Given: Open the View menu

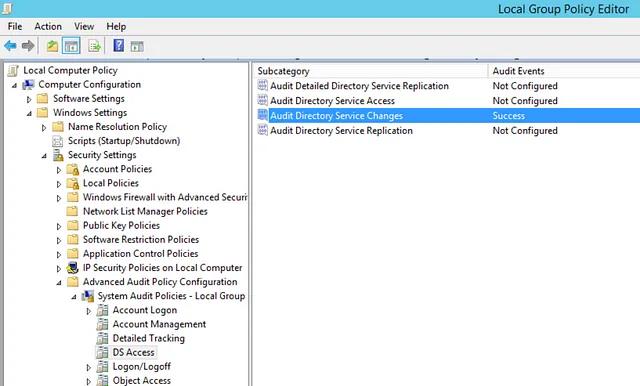Looking at the screenshot, I should [x=84, y=27].
